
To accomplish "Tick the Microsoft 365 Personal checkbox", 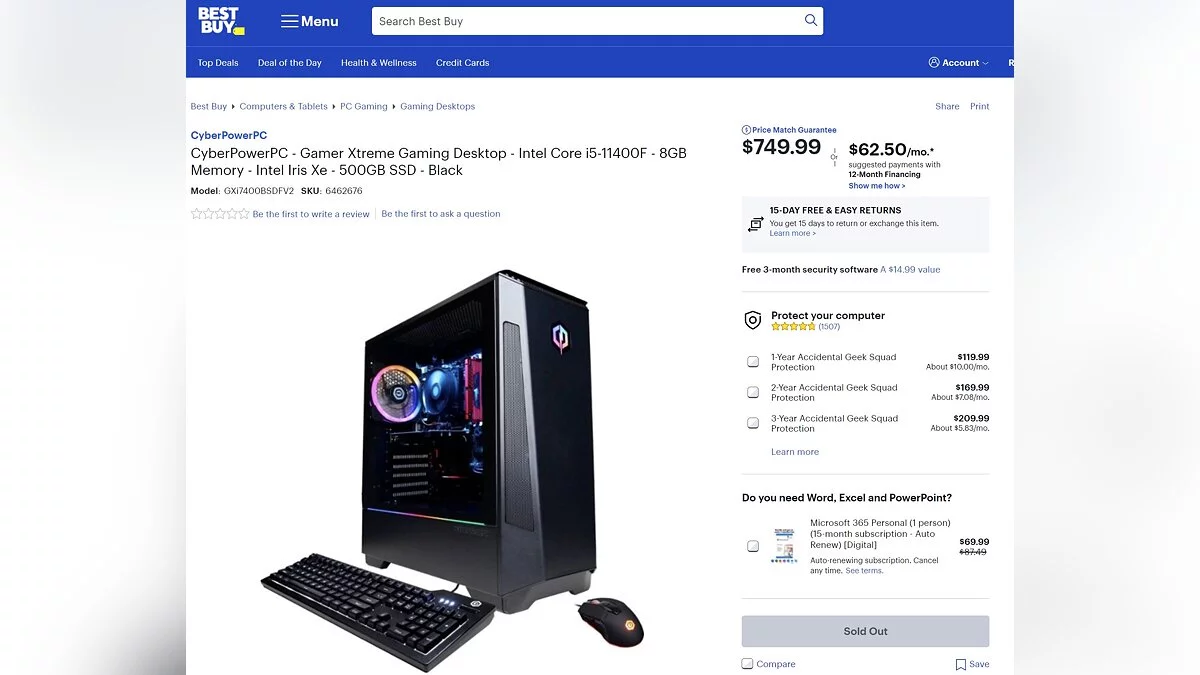I will point(753,546).
